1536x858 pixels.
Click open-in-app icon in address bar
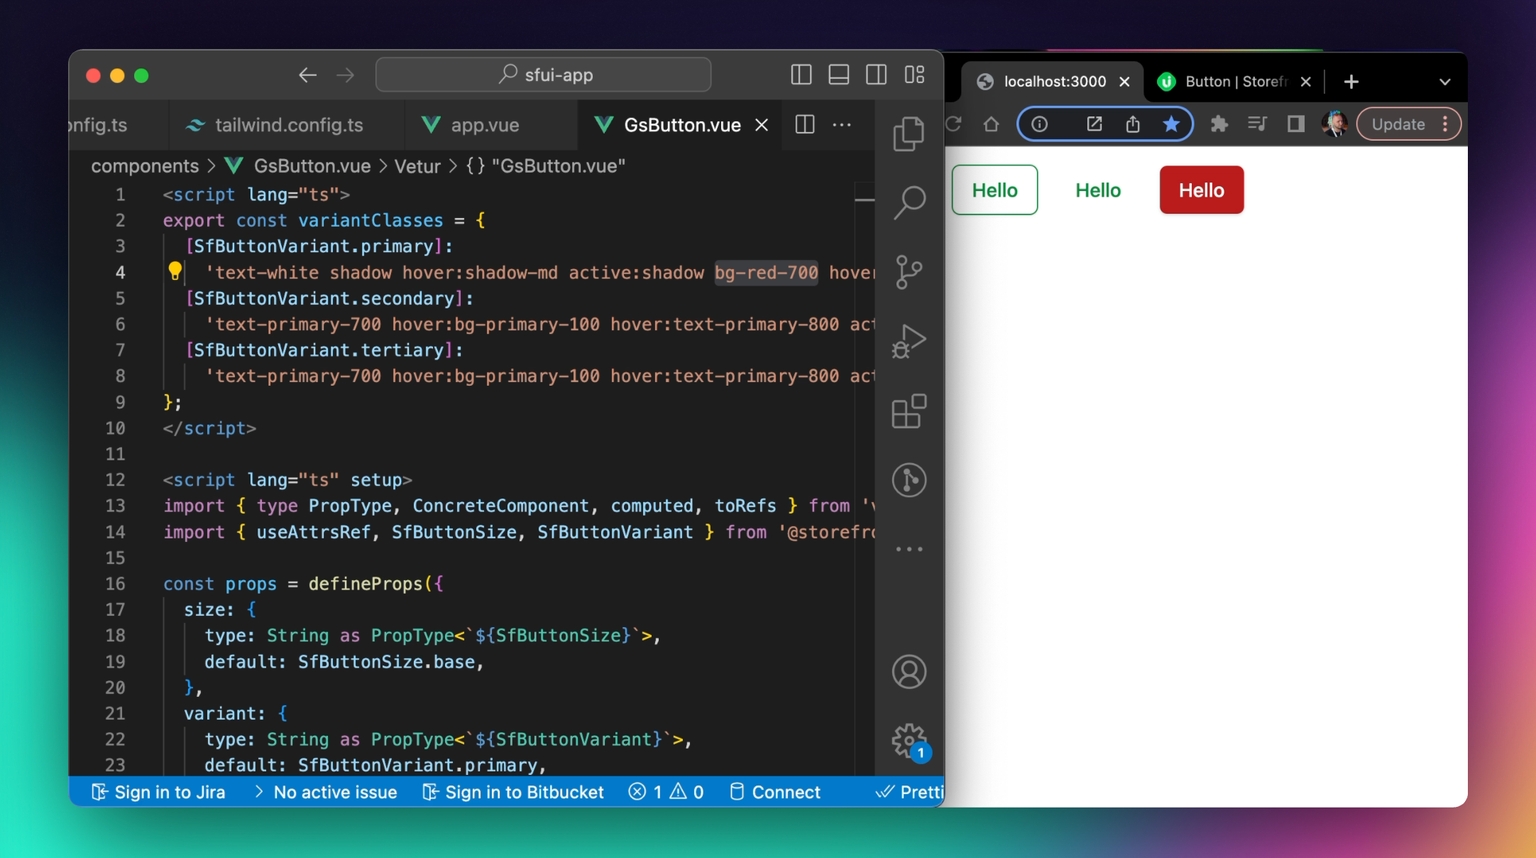(x=1094, y=124)
